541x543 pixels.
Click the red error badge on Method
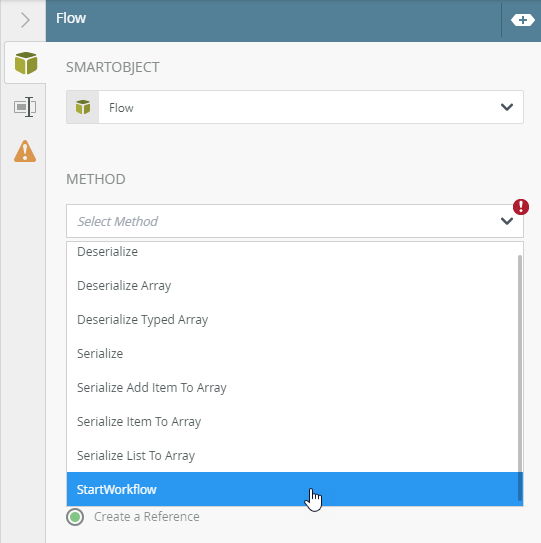(x=521, y=207)
